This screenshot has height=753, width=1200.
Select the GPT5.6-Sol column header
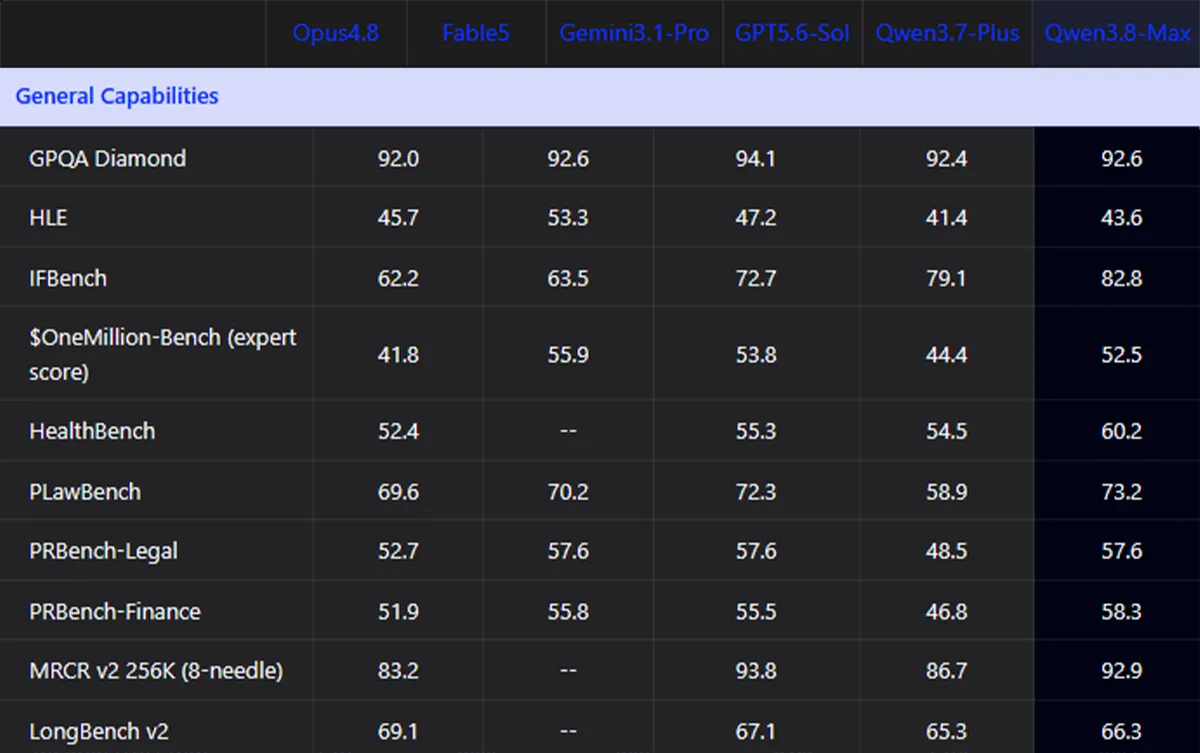click(x=792, y=33)
